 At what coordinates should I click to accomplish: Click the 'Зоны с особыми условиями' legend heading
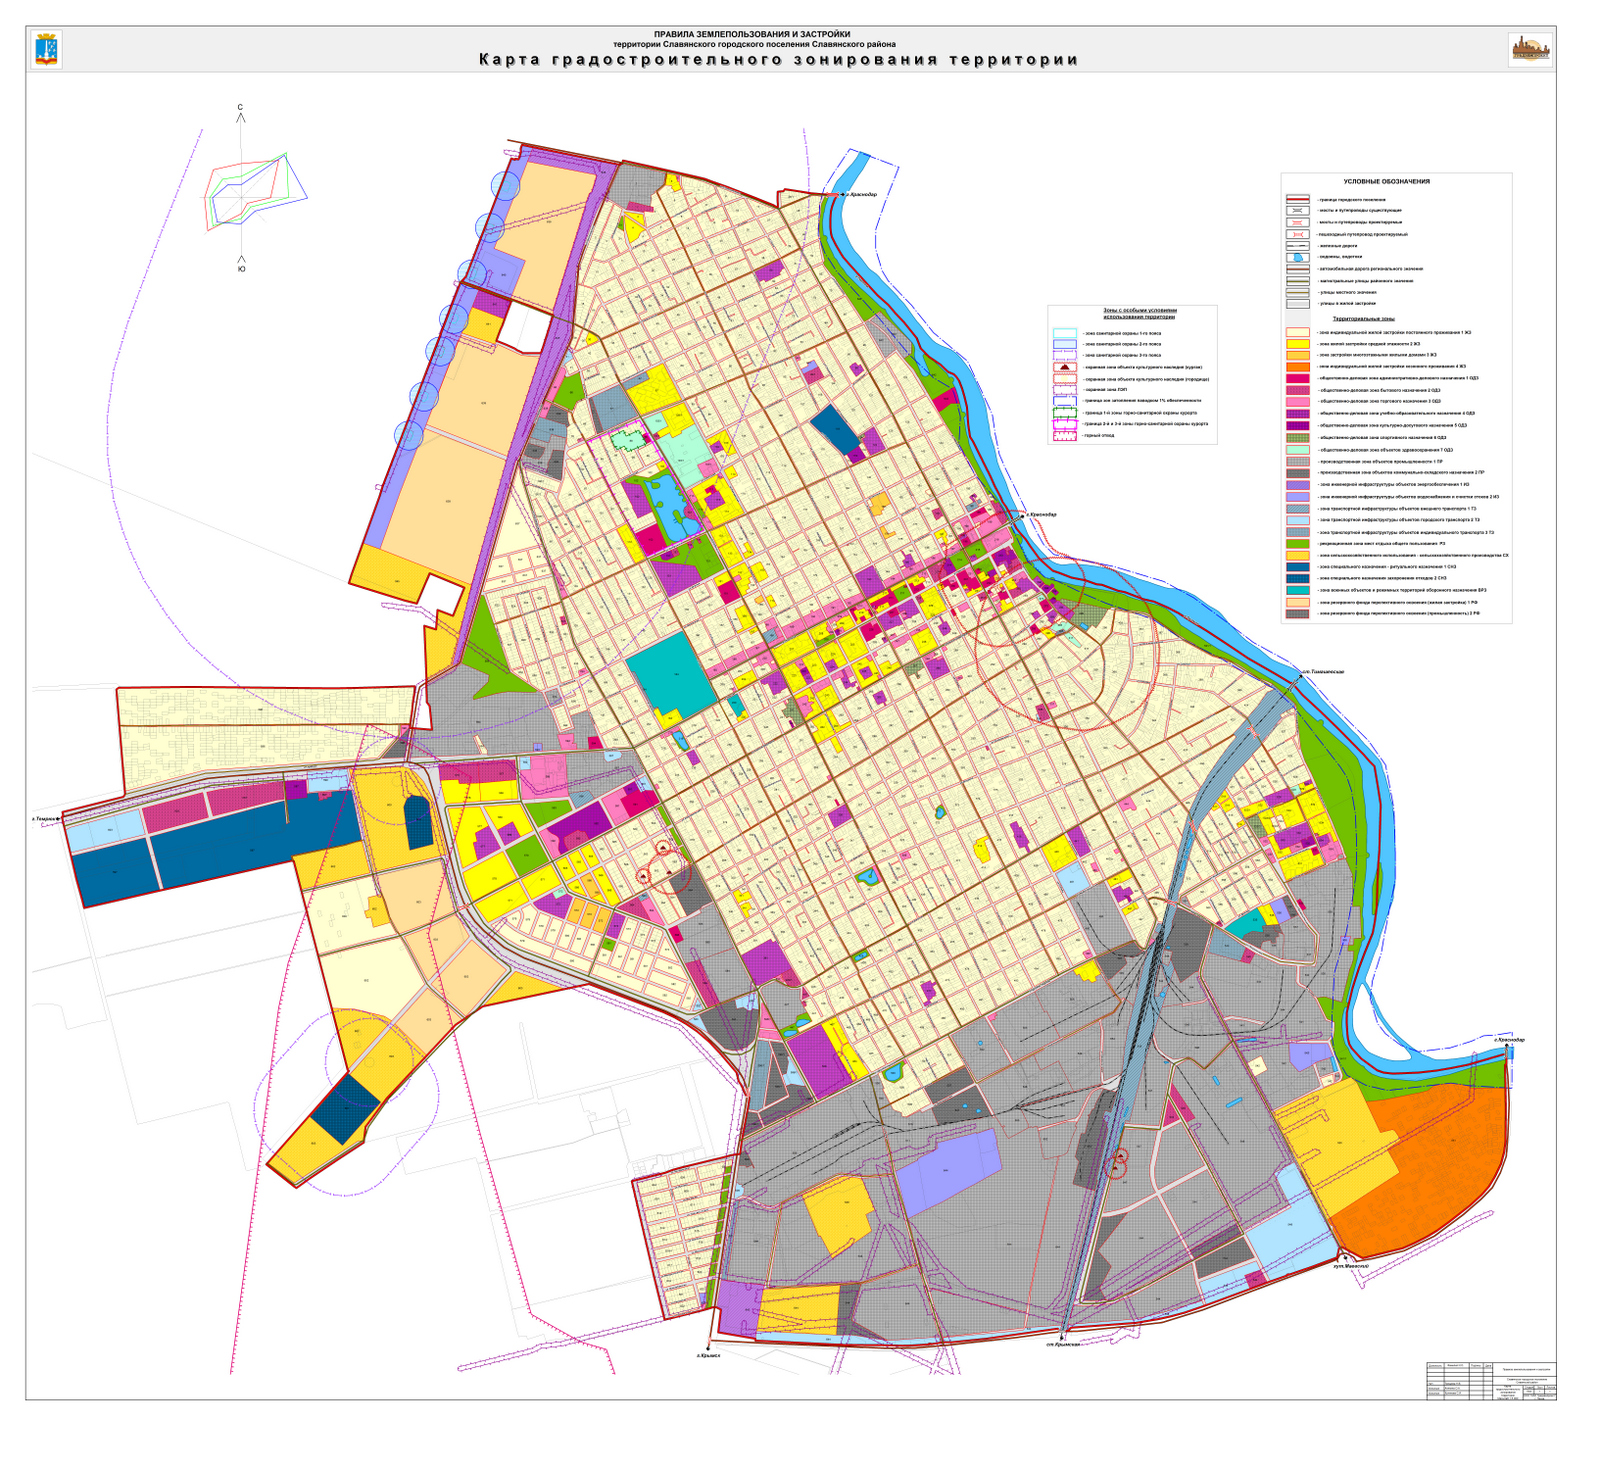[x=1141, y=313]
